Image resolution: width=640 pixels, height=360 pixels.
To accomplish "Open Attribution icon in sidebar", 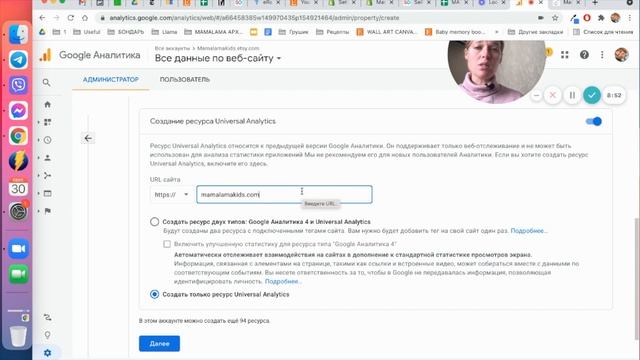I will 47,317.
